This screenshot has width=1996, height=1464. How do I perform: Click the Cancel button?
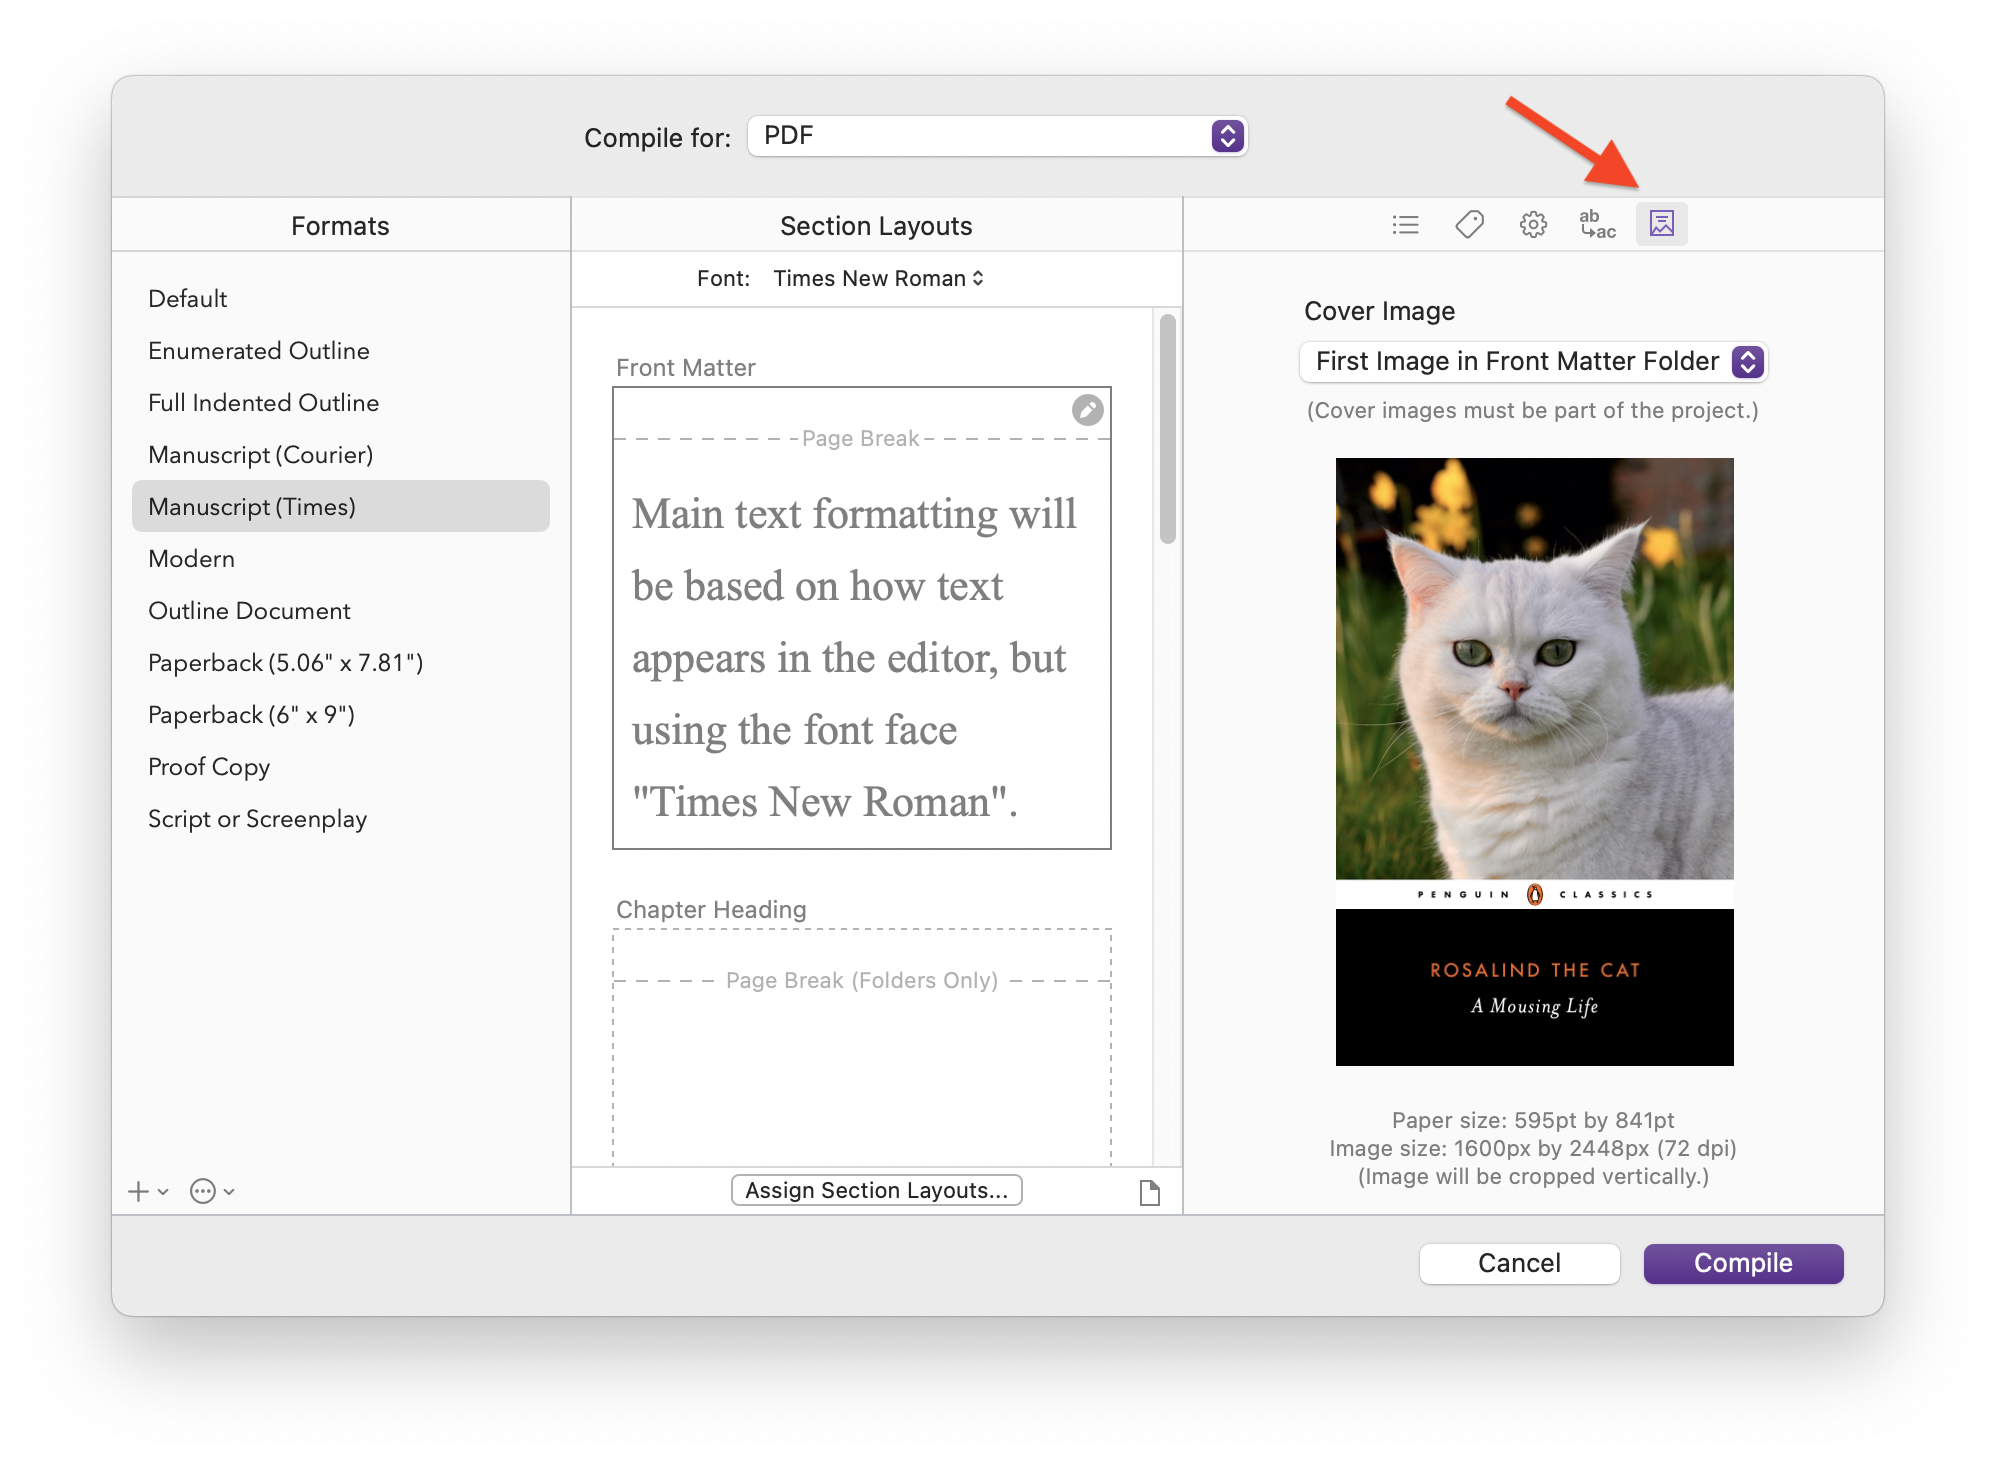click(1518, 1263)
